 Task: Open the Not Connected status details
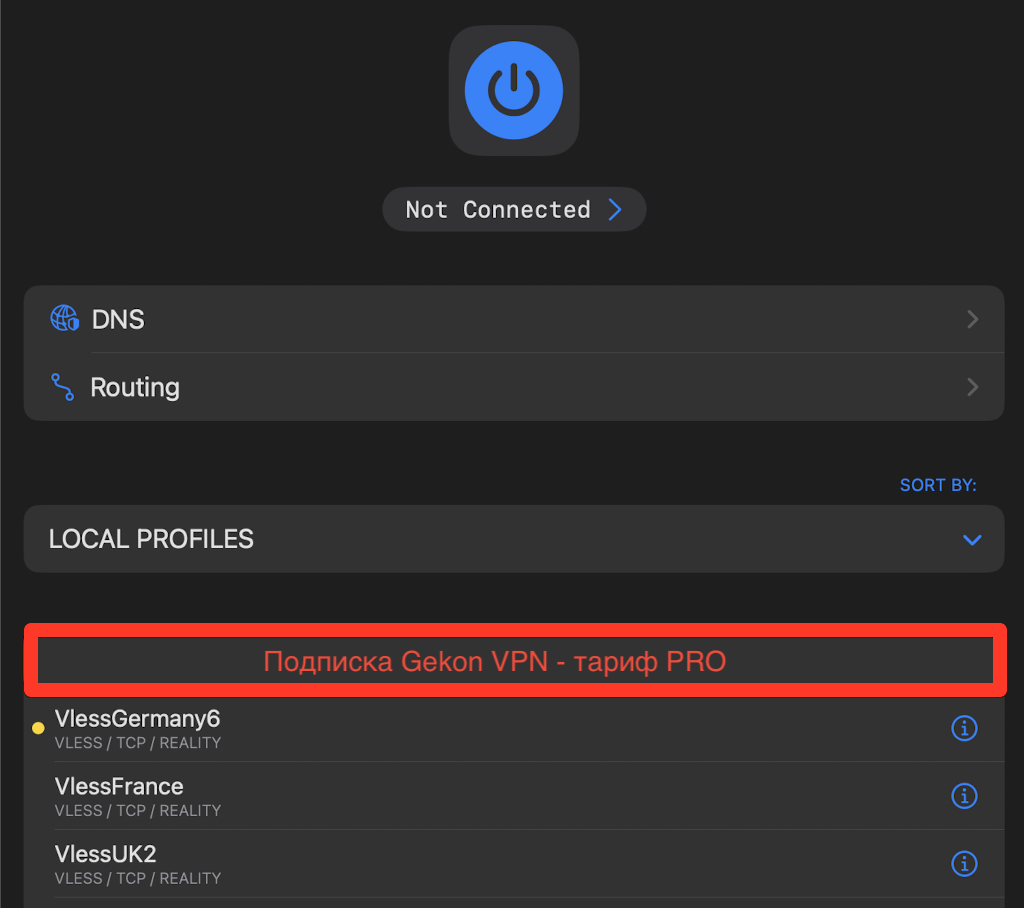(514, 210)
